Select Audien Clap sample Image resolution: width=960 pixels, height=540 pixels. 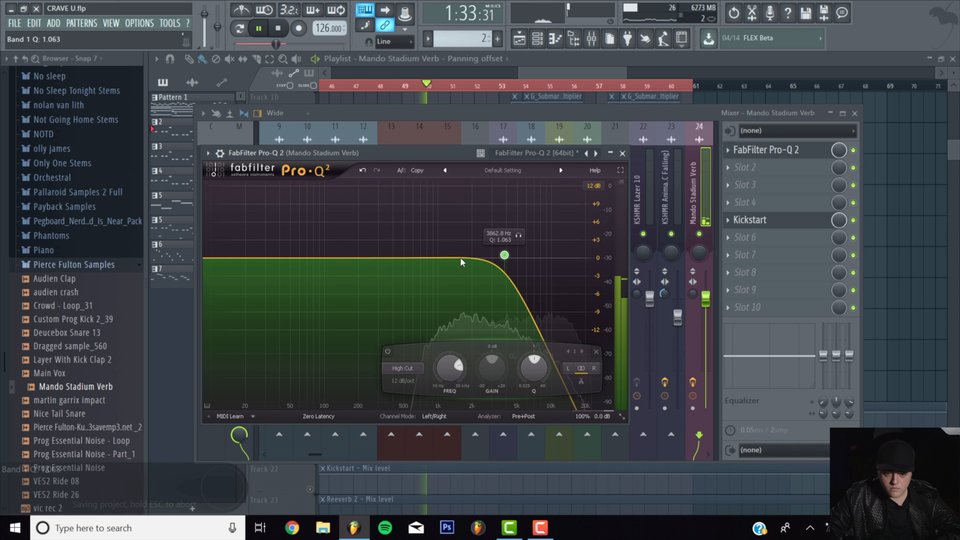tap(54, 279)
